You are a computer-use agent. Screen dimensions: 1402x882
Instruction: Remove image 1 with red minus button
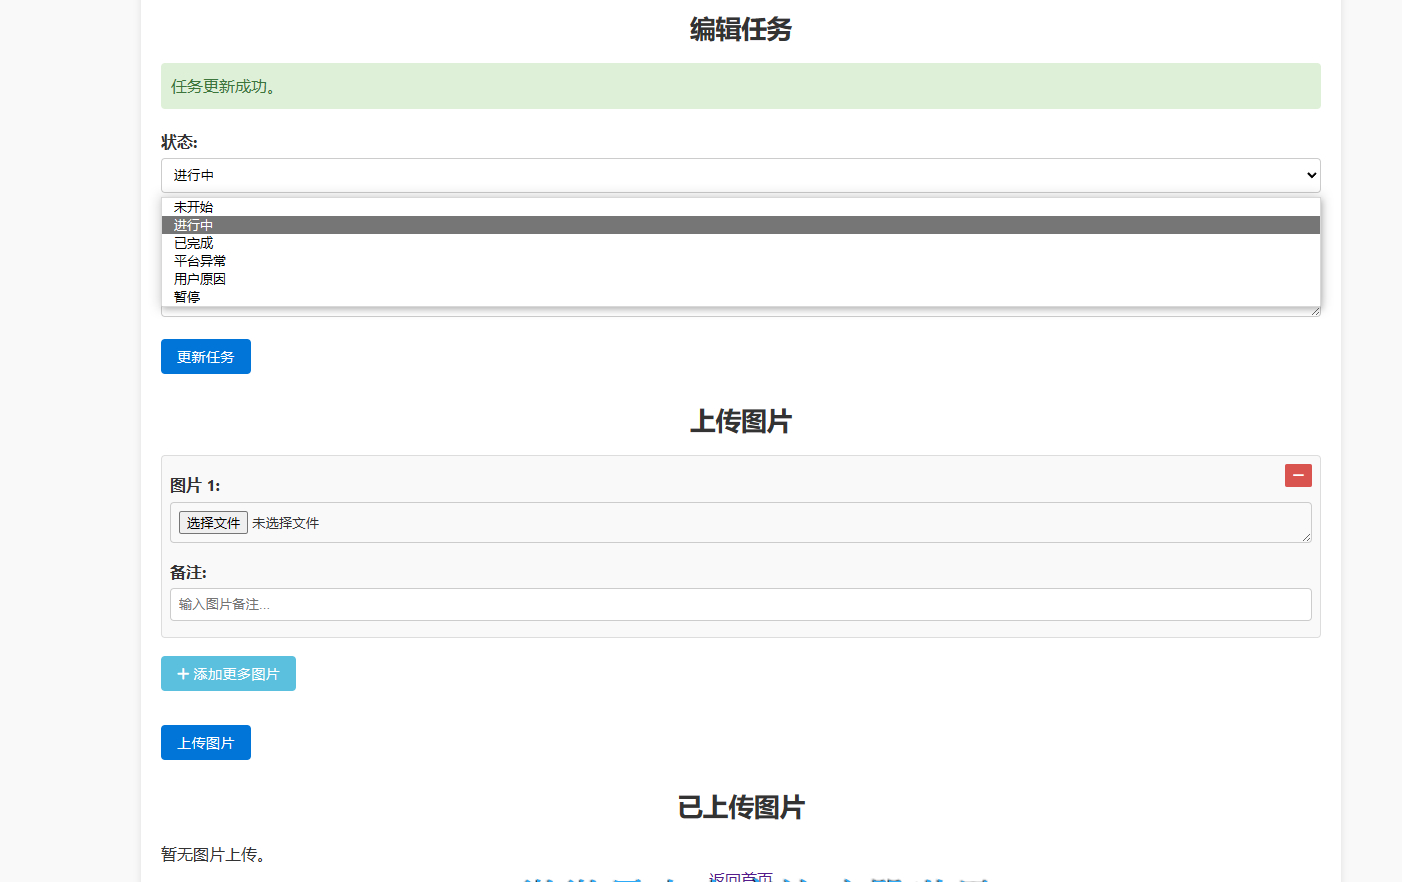point(1298,476)
